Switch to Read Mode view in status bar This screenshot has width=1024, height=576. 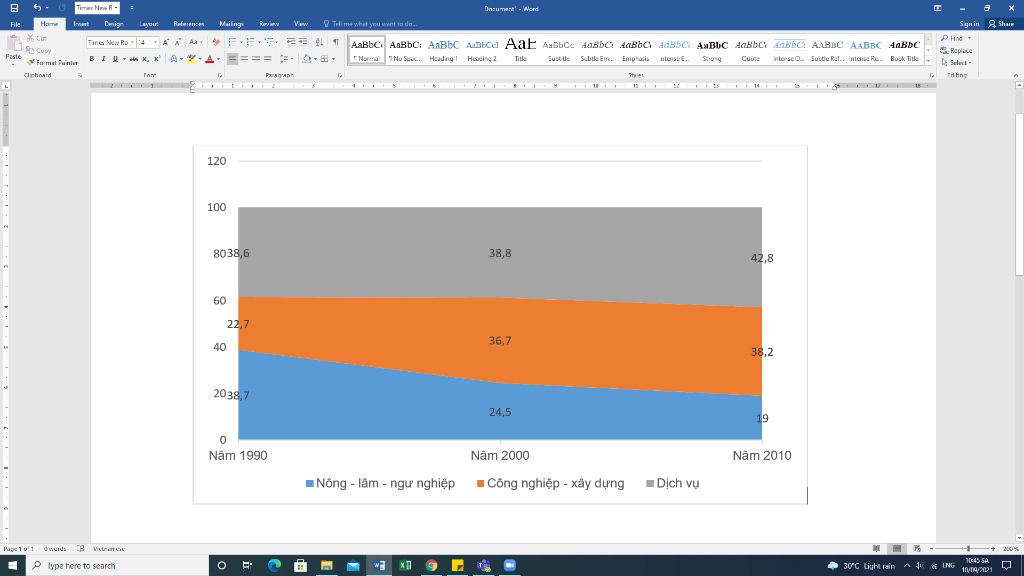point(876,549)
